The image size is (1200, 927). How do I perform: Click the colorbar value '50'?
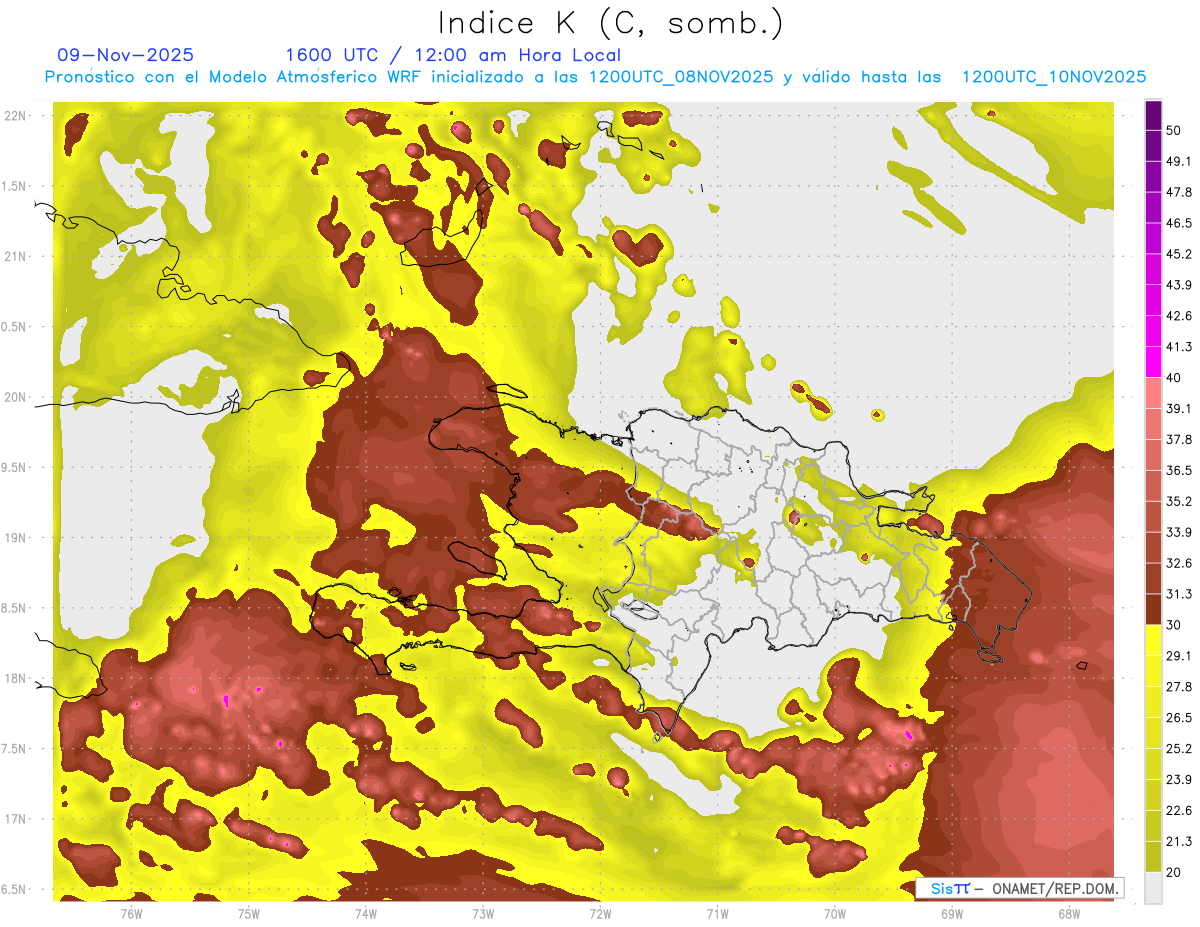[x=1174, y=130]
